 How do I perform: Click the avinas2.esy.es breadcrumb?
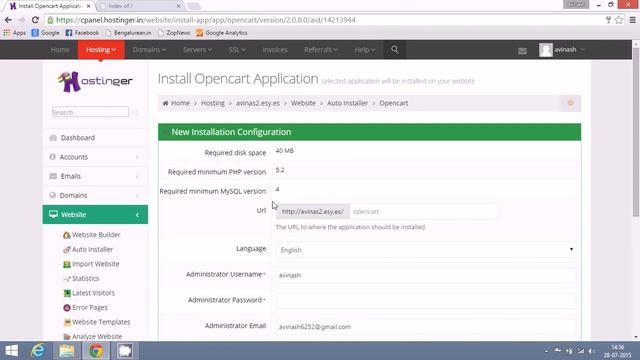click(258, 103)
